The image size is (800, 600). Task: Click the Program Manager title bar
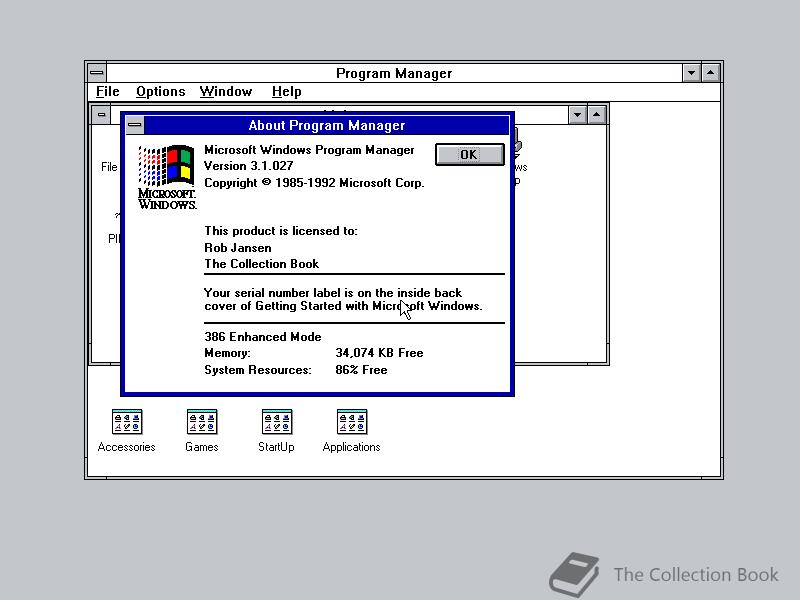[x=394, y=73]
